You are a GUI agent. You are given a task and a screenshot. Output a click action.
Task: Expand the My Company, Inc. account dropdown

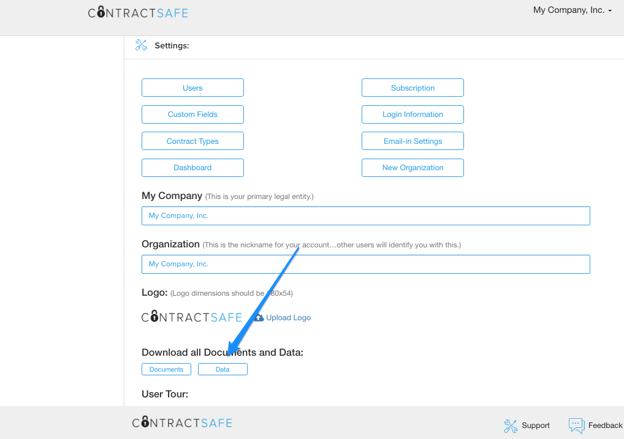pos(572,10)
